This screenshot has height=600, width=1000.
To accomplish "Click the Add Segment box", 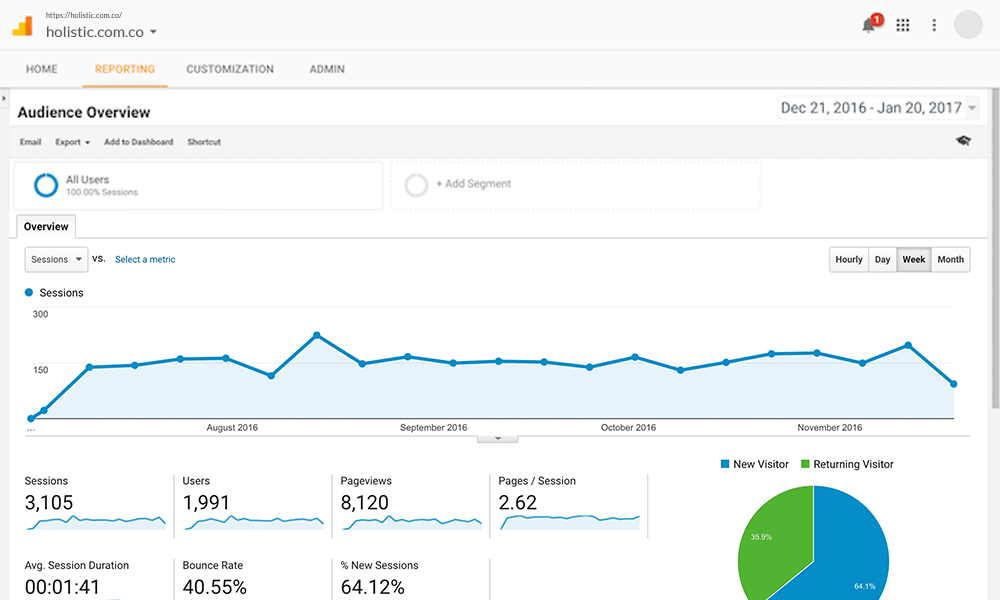I will coord(575,185).
